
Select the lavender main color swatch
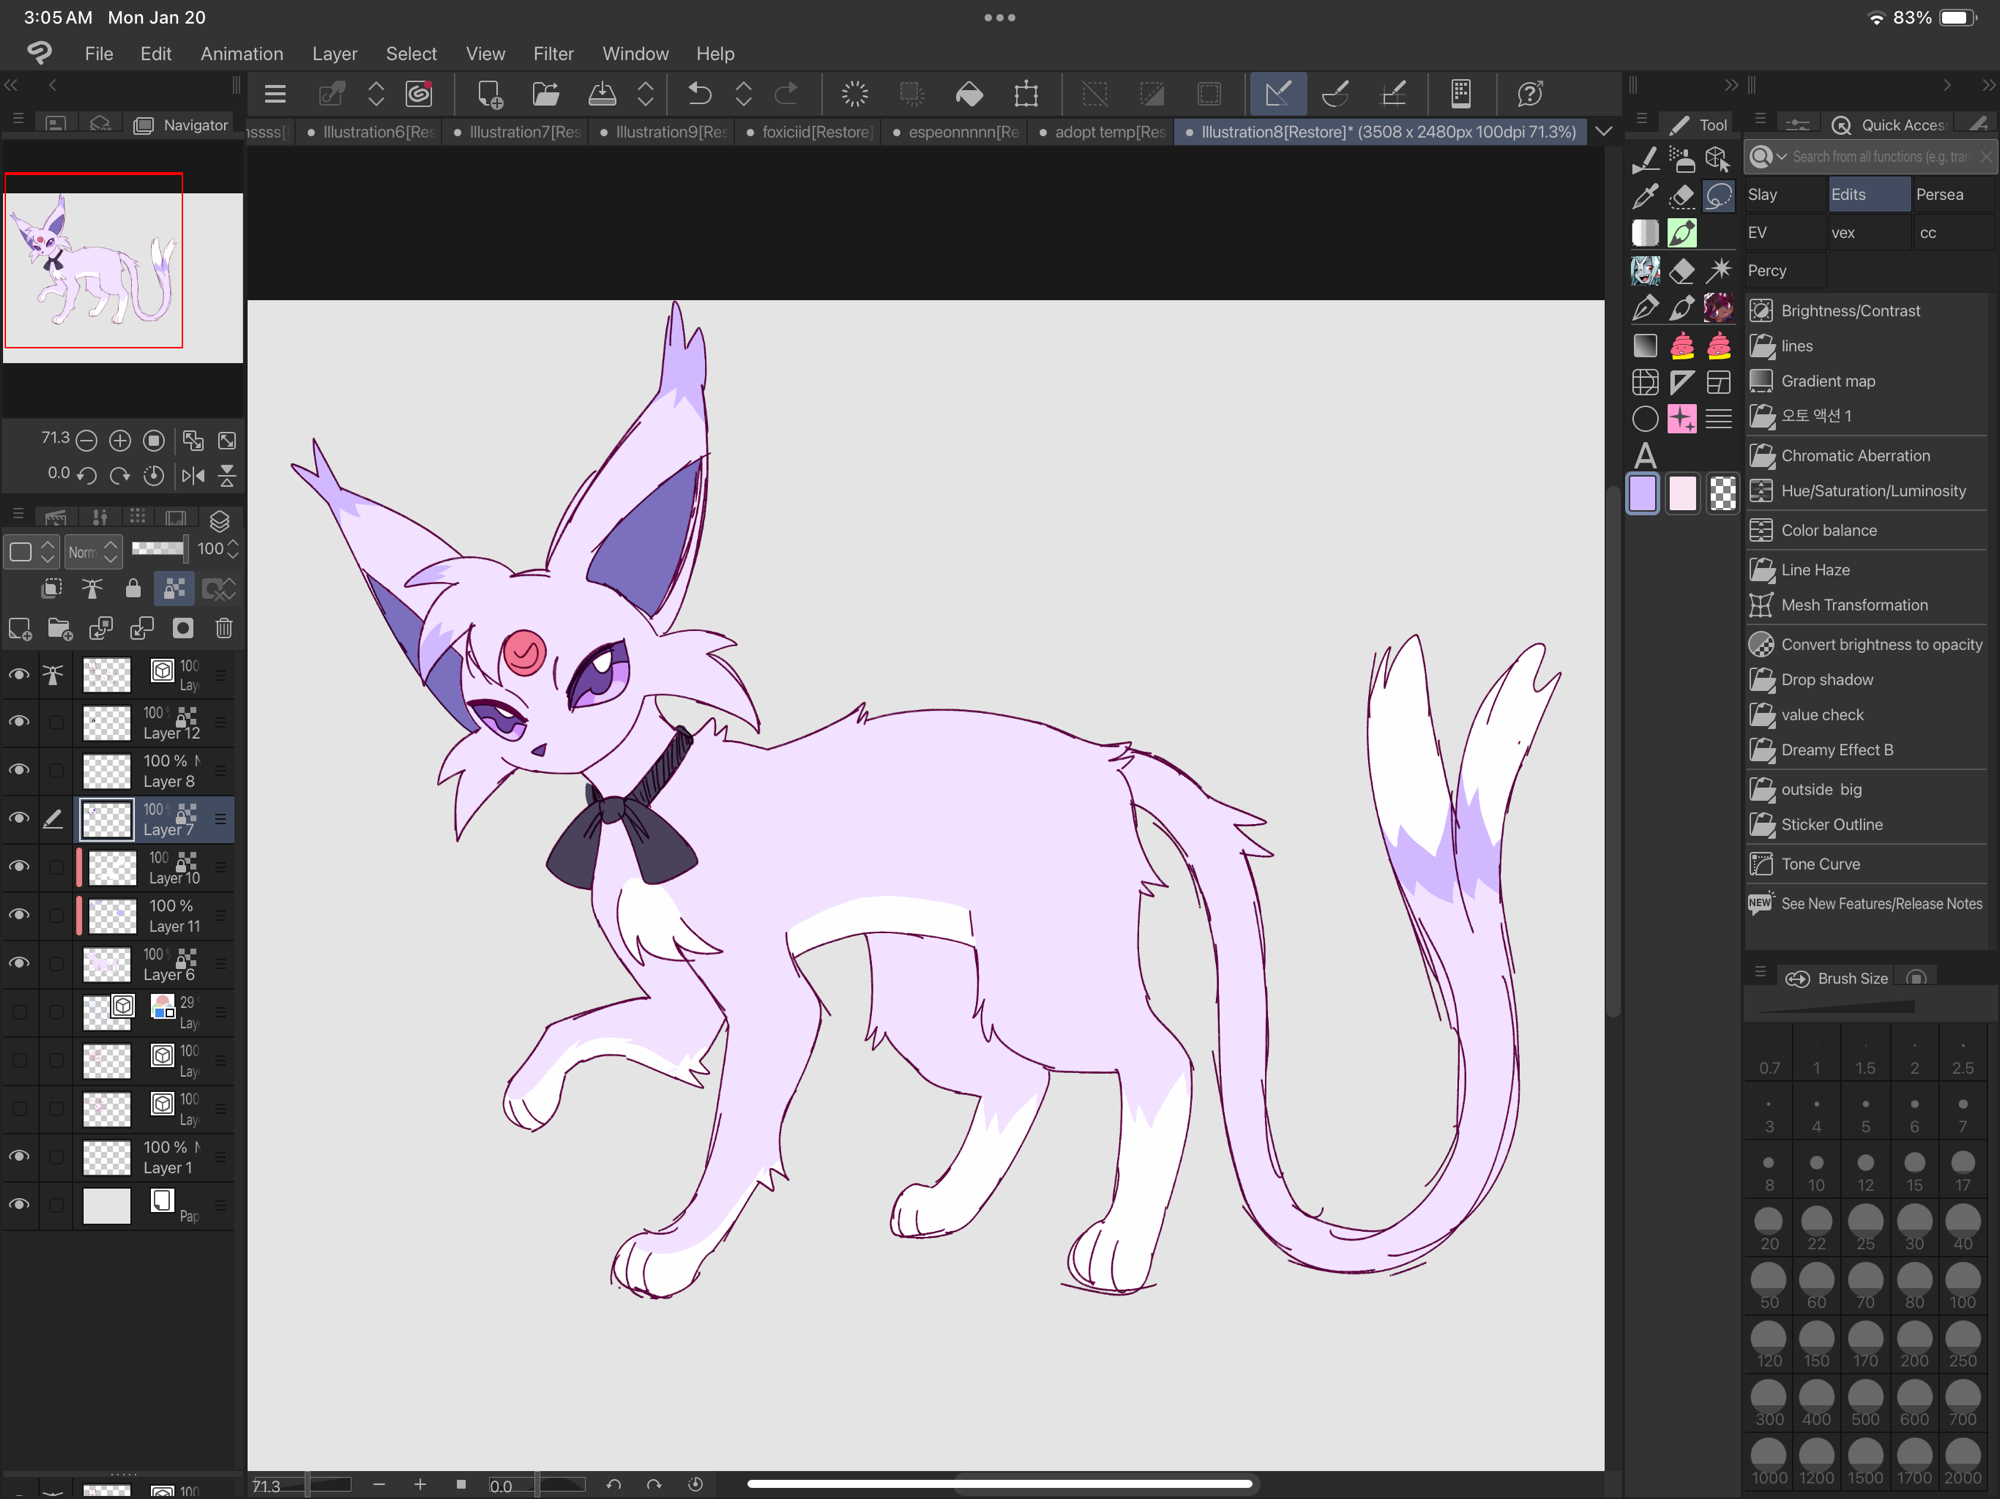(x=1643, y=494)
